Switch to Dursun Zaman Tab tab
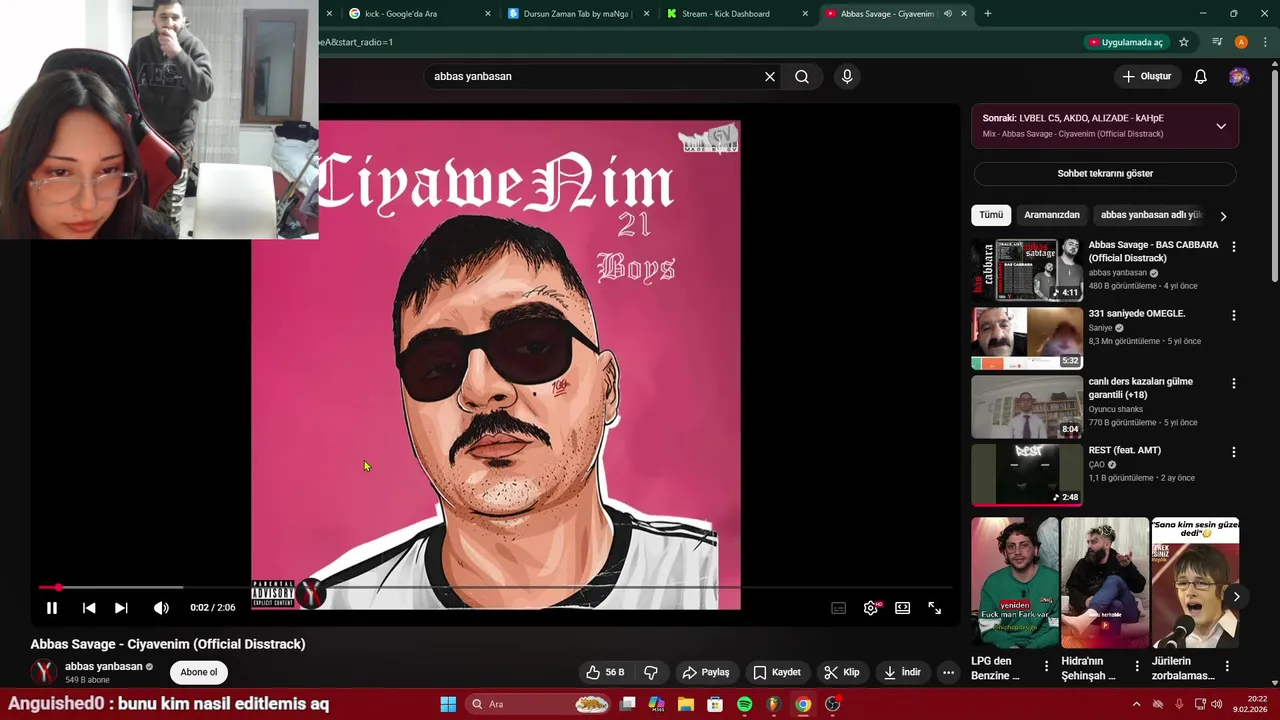 point(579,14)
